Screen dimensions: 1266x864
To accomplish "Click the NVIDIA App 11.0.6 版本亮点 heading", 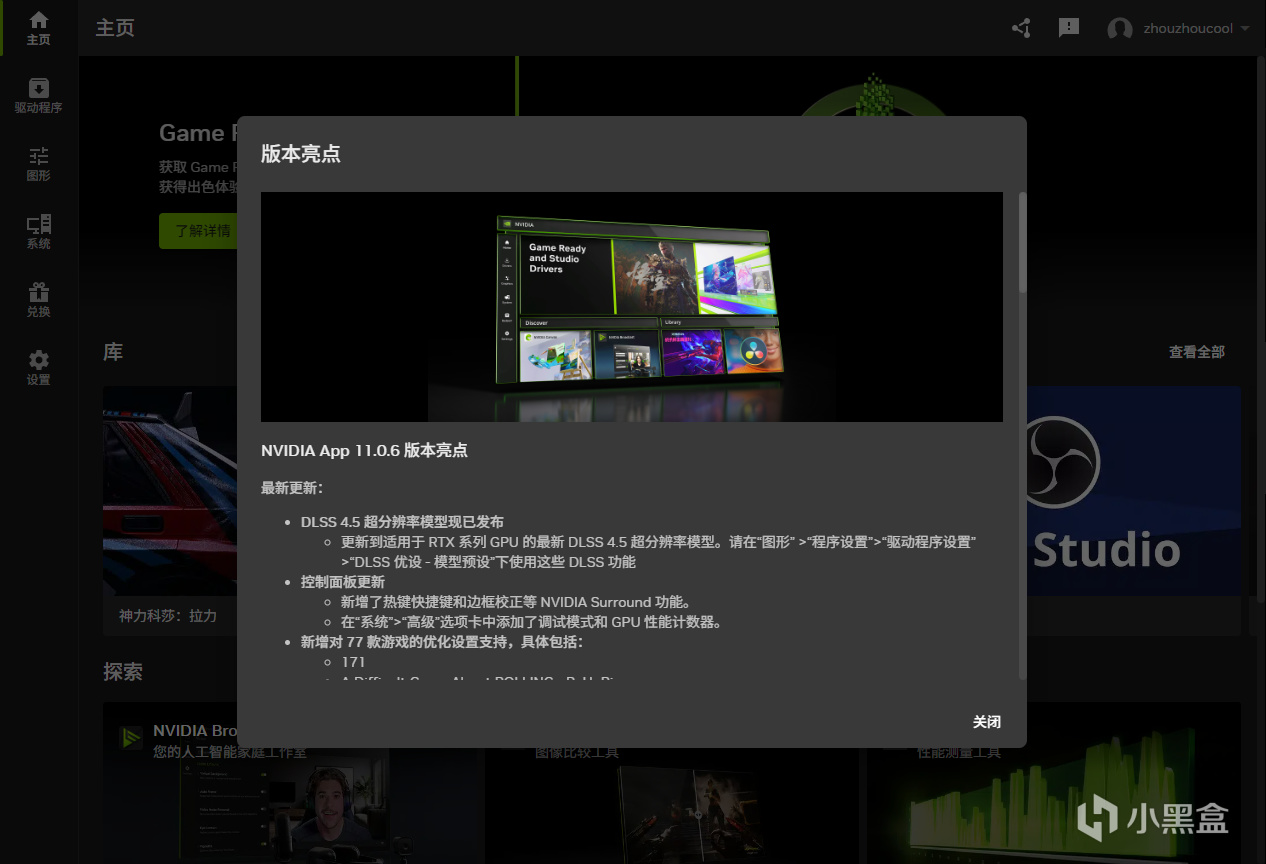I will point(364,451).
